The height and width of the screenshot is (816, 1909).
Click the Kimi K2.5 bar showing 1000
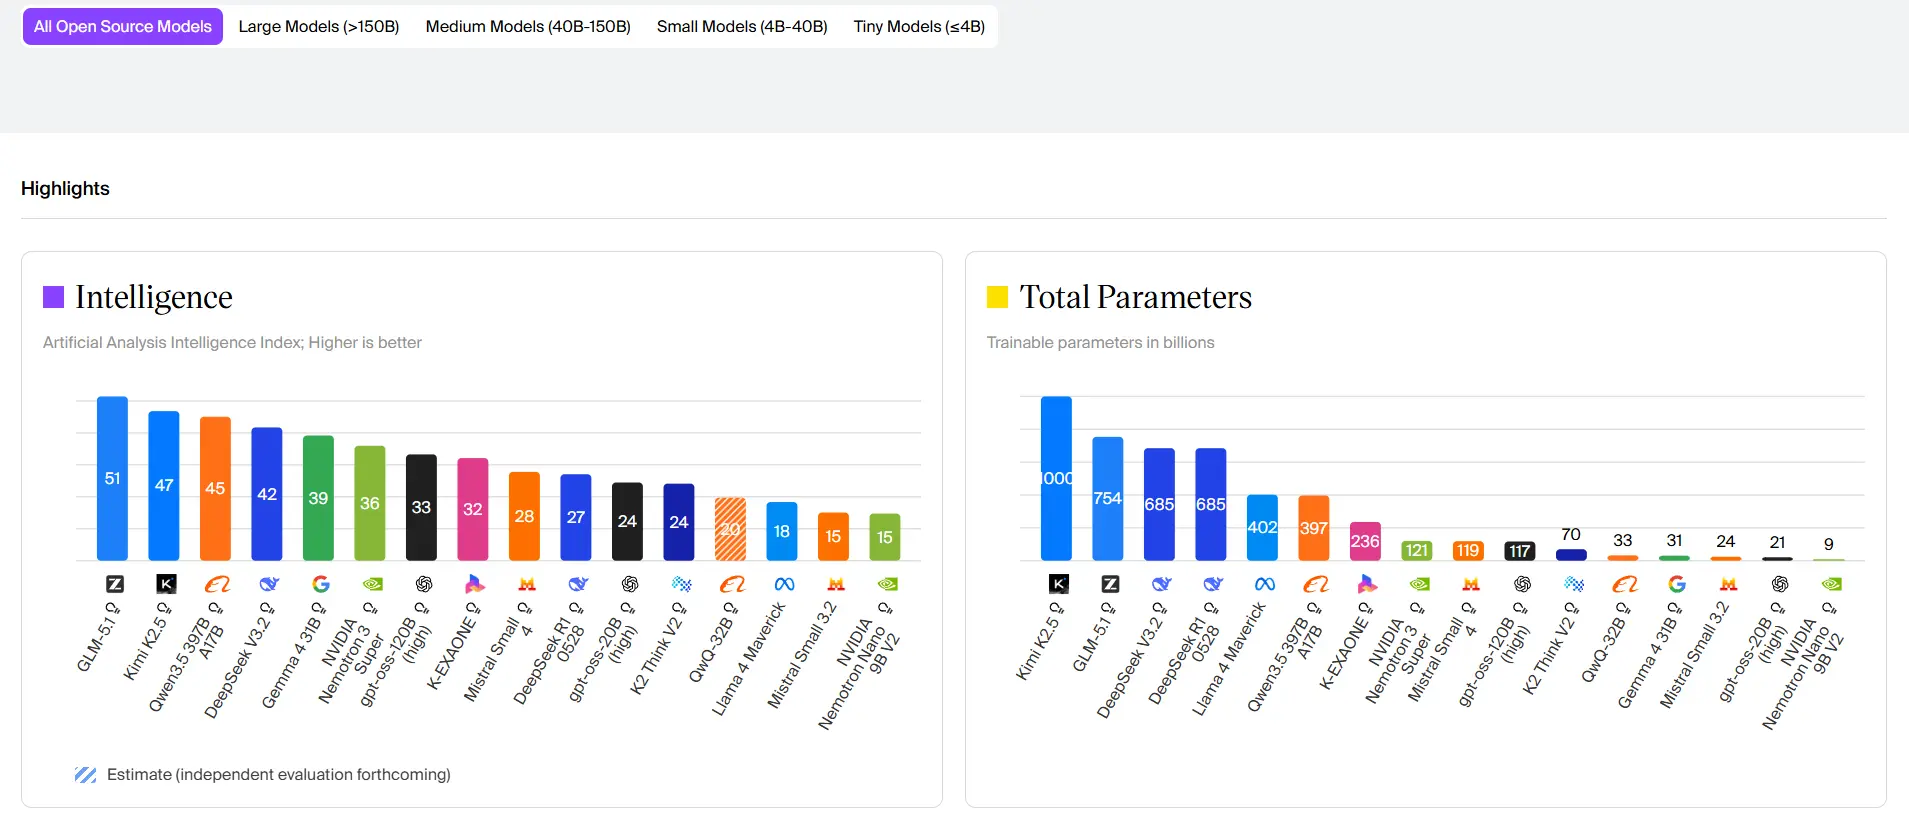[1056, 478]
